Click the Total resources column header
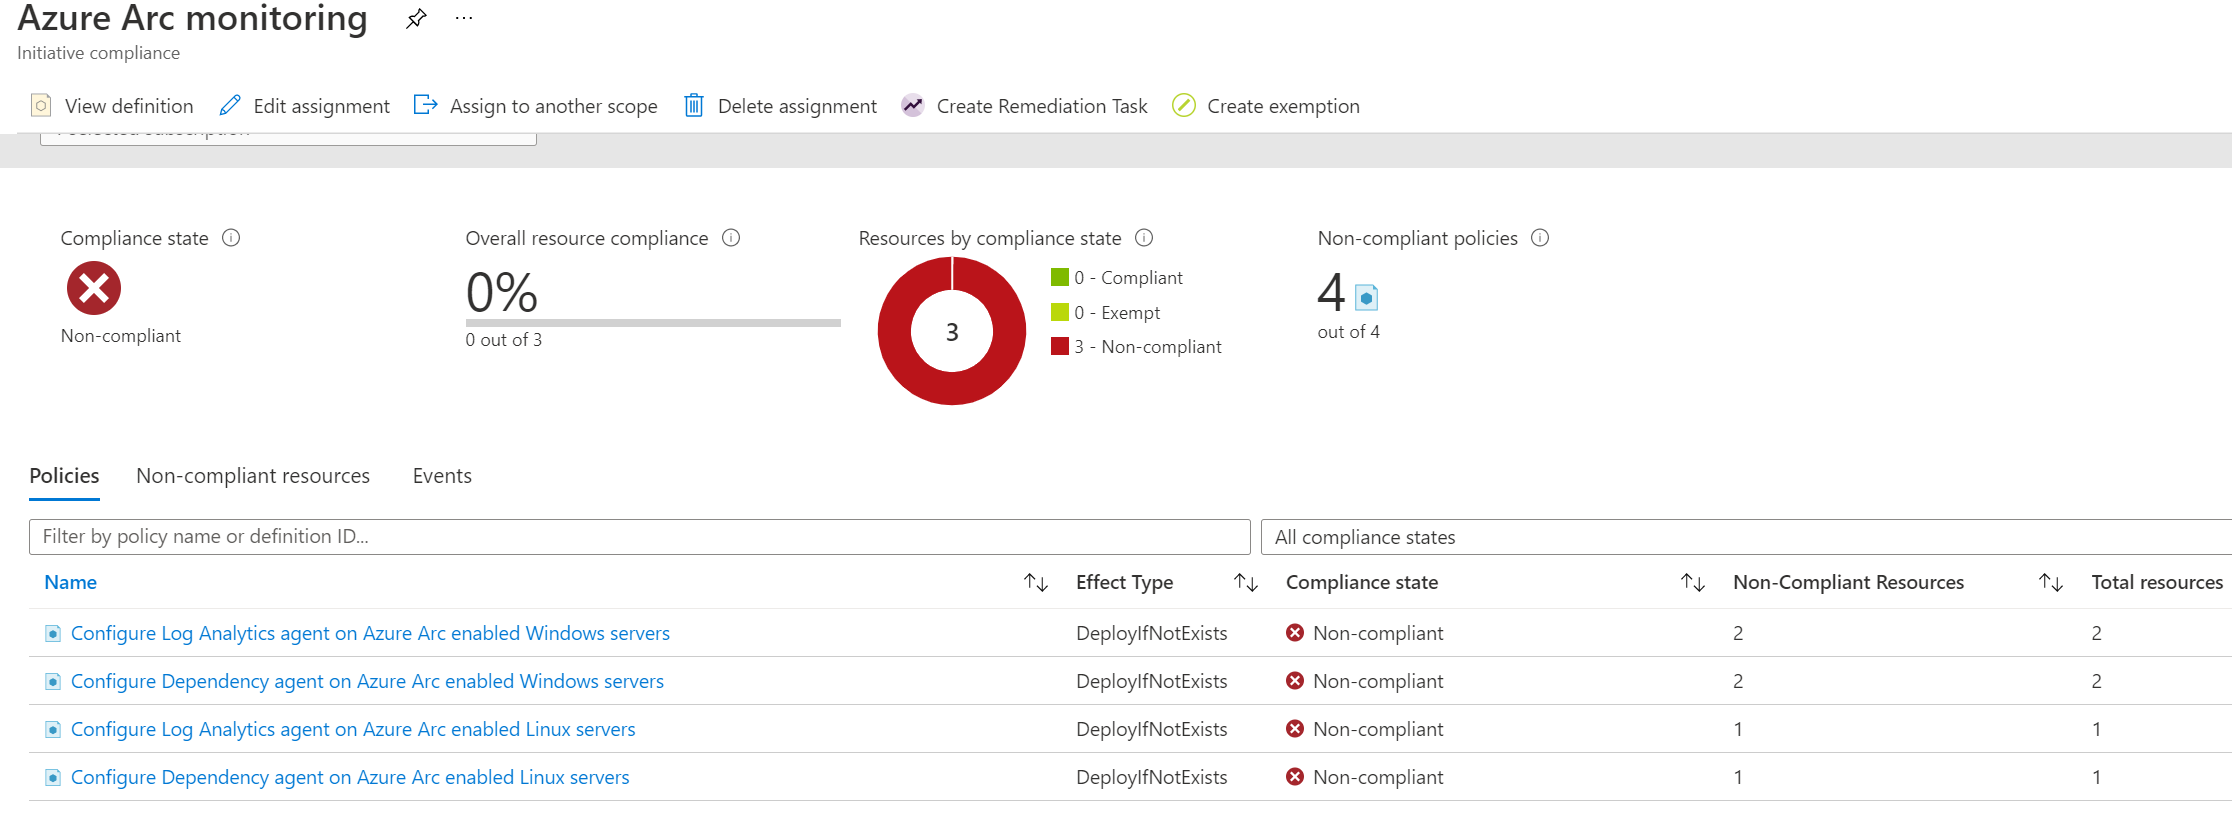Image resolution: width=2232 pixels, height=825 pixels. click(x=2157, y=582)
